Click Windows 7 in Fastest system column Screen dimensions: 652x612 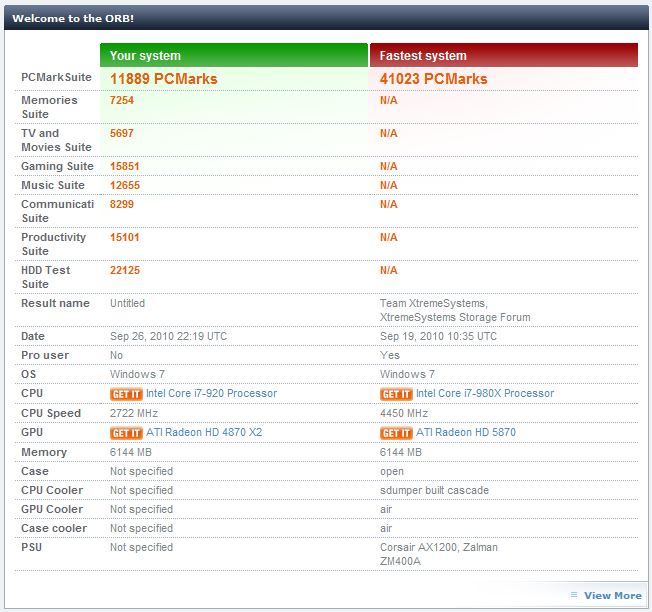407,374
